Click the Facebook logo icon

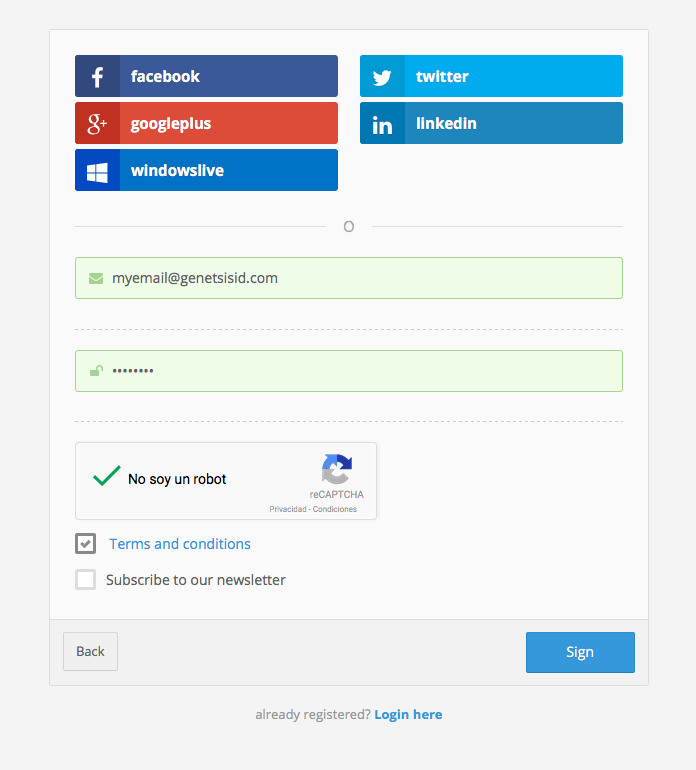click(97, 77)
